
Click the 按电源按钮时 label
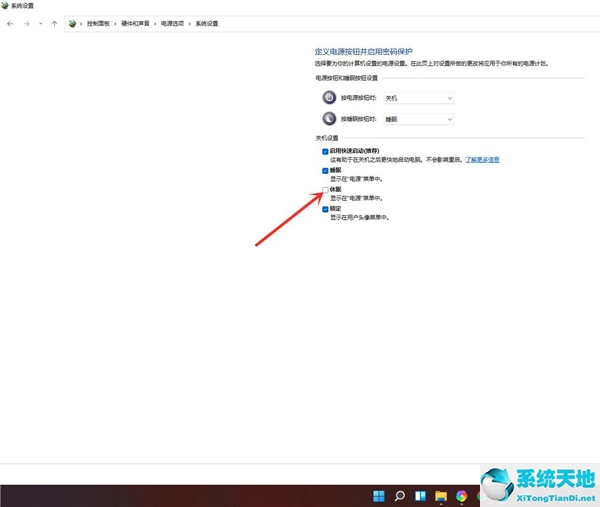tap(359, 98)
